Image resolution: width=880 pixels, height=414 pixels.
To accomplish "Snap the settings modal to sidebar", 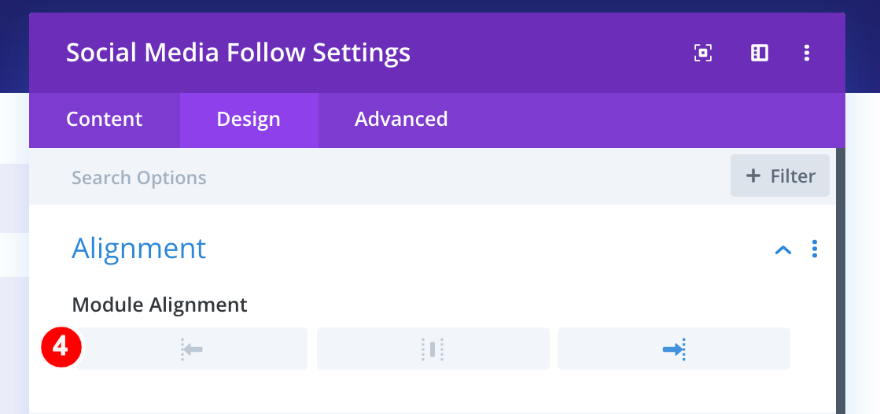I will (759, 53).
